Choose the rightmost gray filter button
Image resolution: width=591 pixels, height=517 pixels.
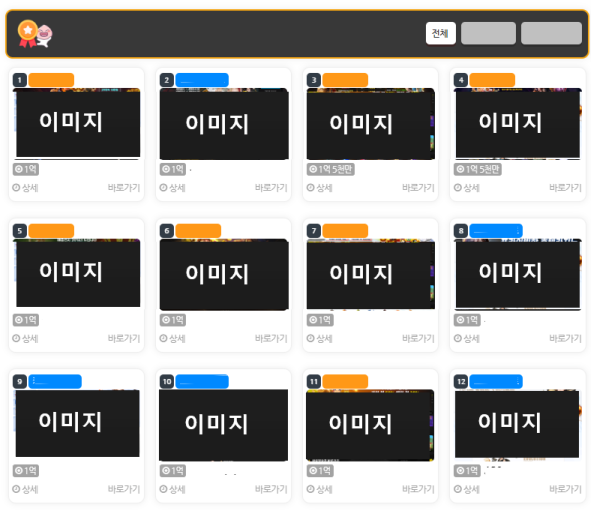[551, 34]
